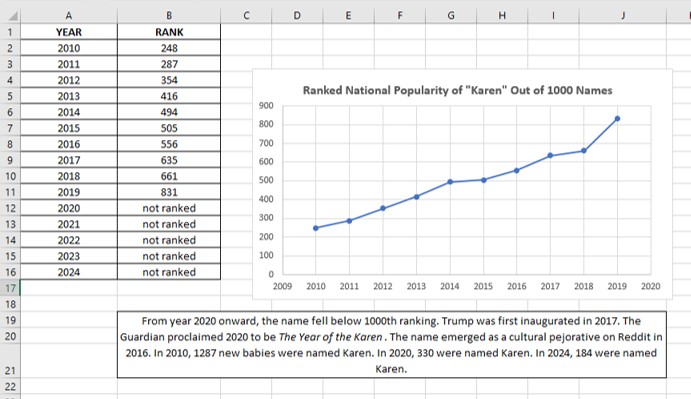Click the rank 831 cell

tap(169, 192)
